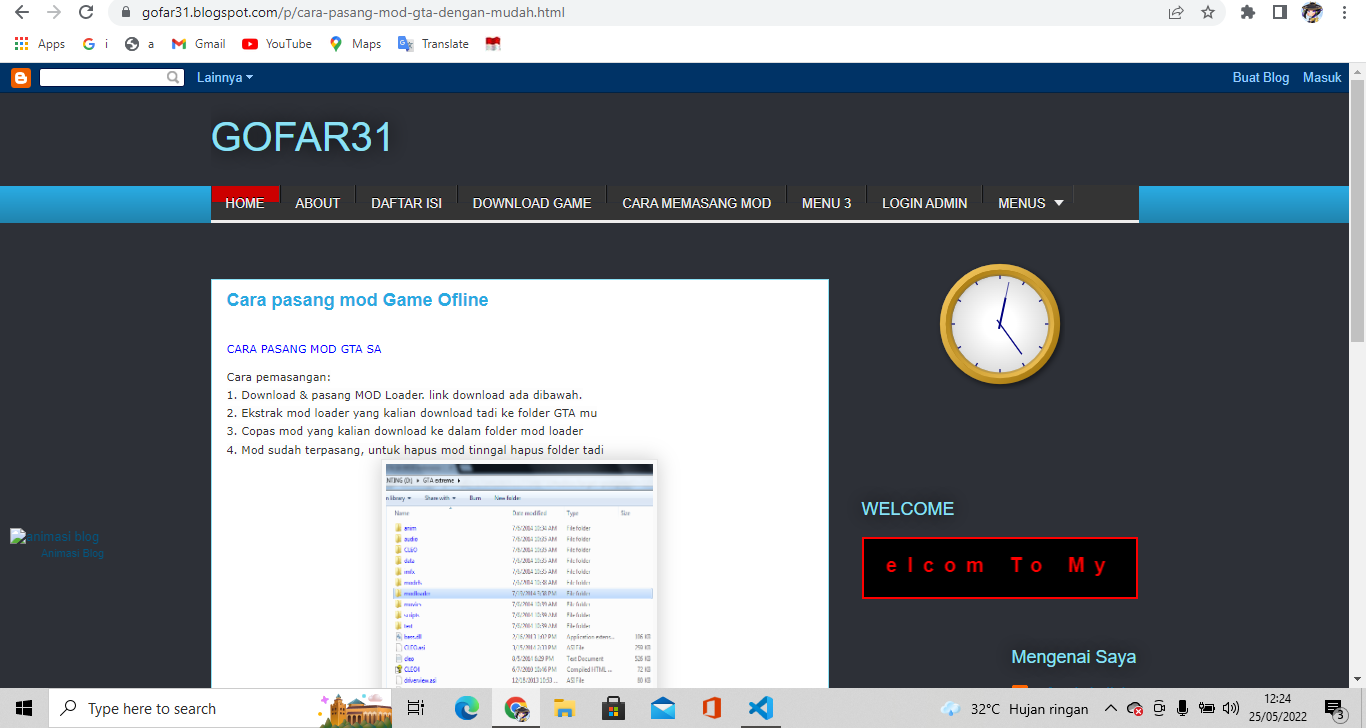Open the MENU 3 item
This screenshot has width=1366, height=728.
(827, 203)
